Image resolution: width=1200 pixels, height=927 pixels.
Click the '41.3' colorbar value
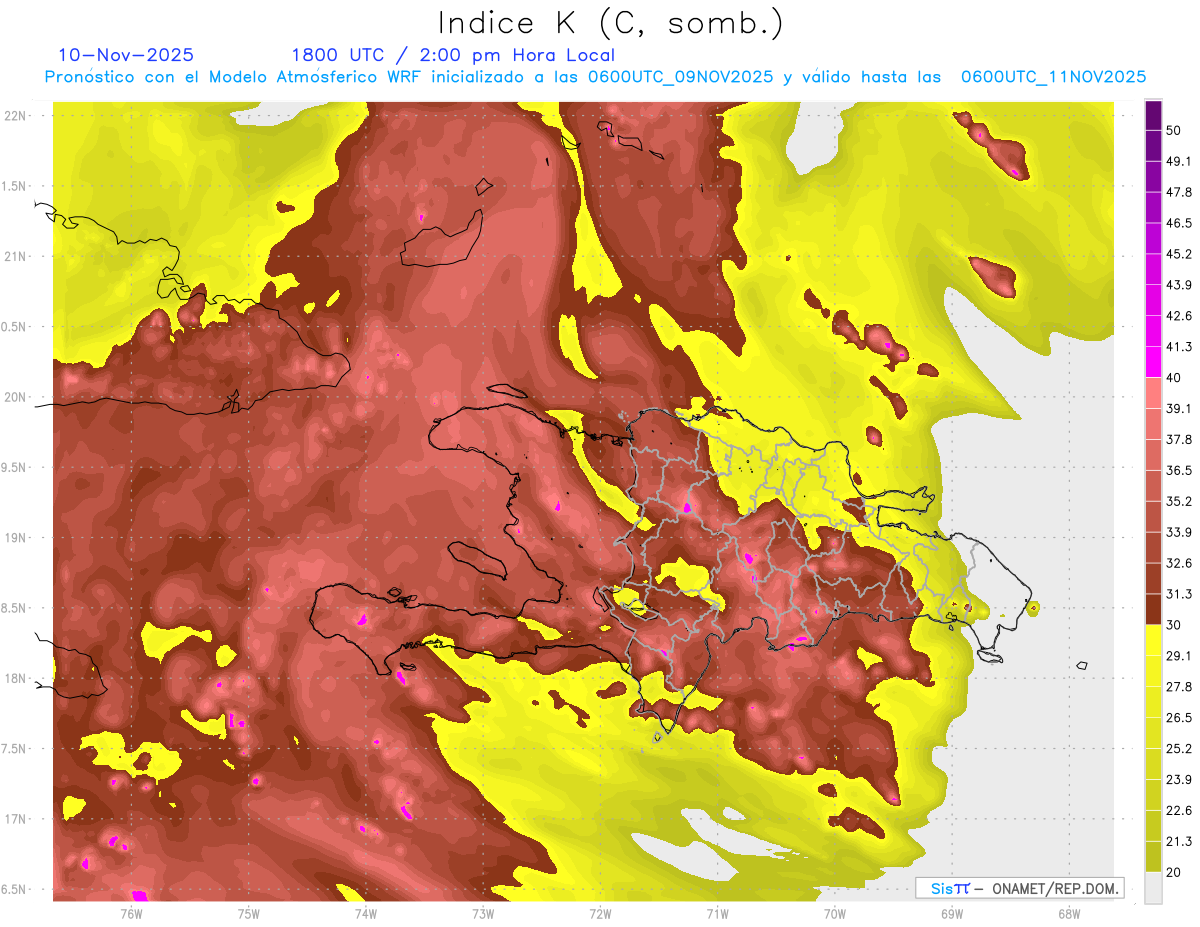click(1178, 347)
